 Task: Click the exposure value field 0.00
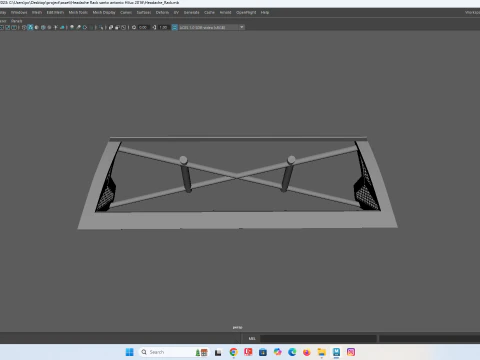pos(143,27)
